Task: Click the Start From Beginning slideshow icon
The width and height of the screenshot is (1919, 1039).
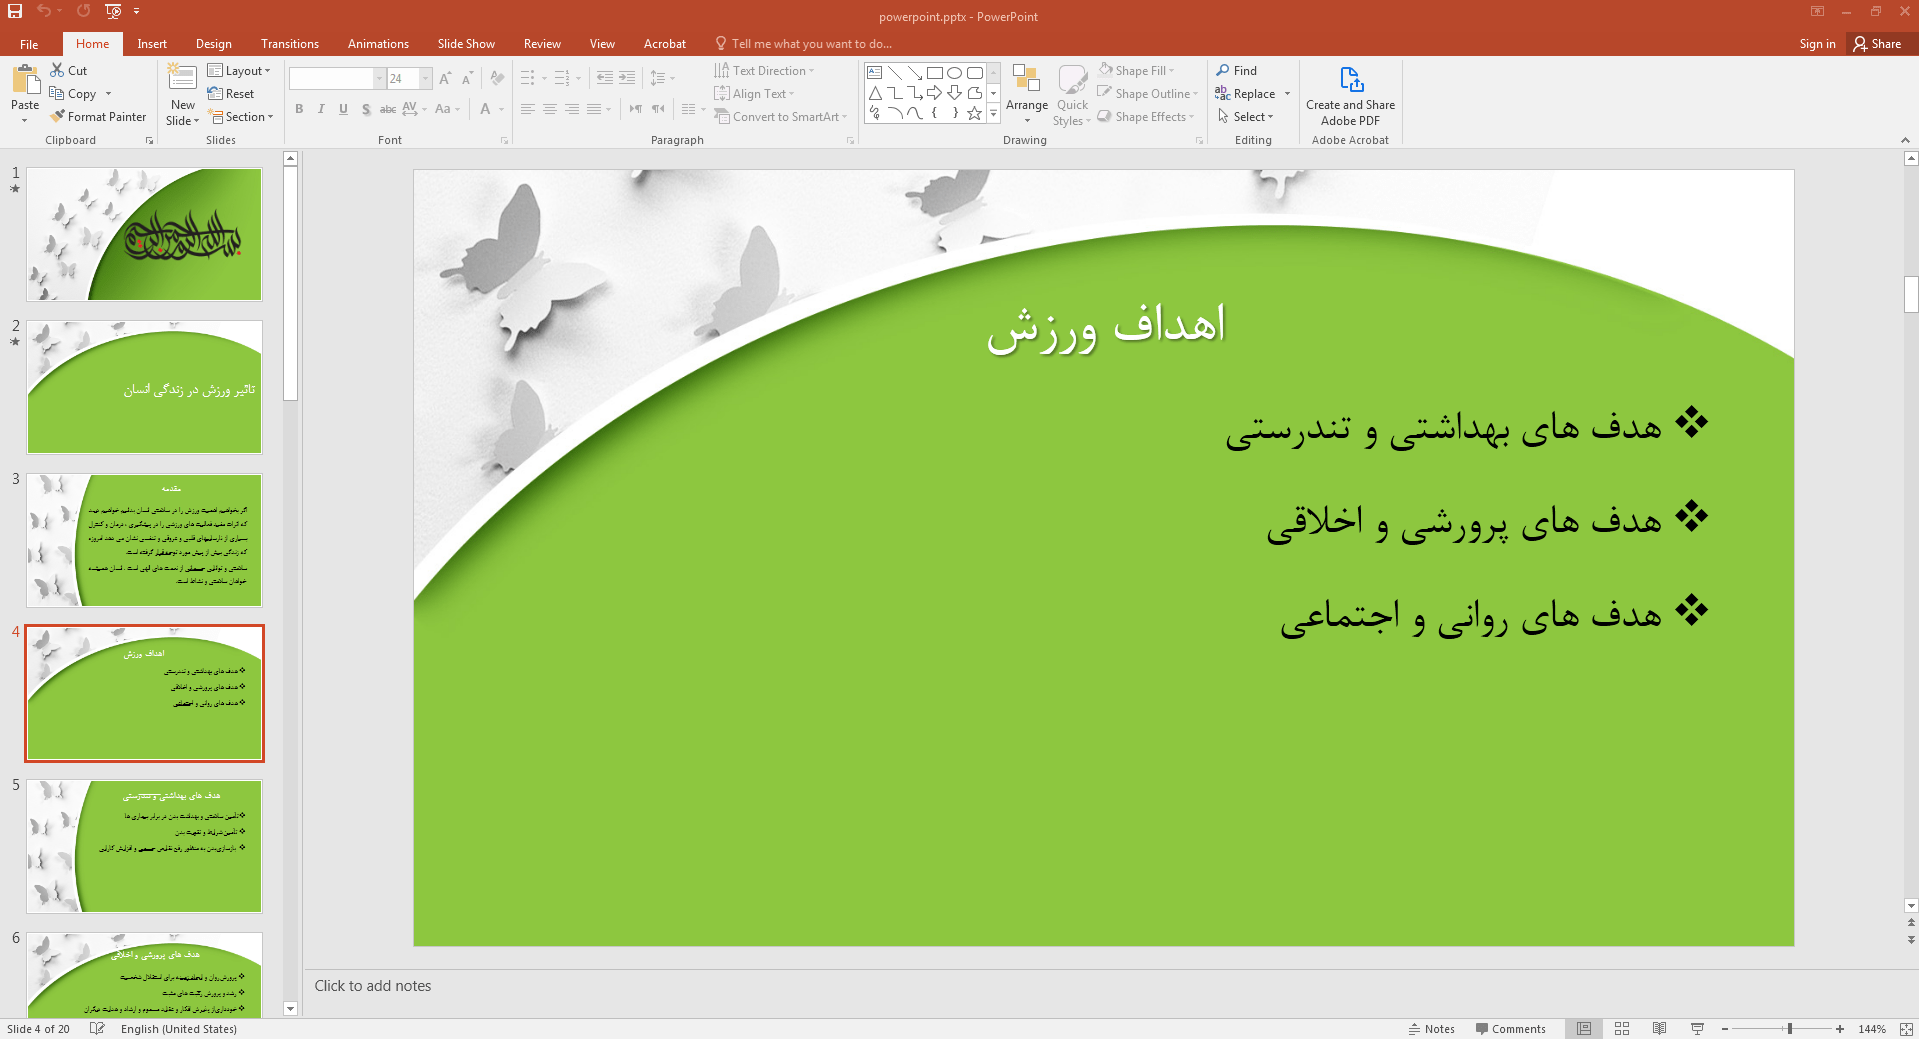Action: (113, 11)
